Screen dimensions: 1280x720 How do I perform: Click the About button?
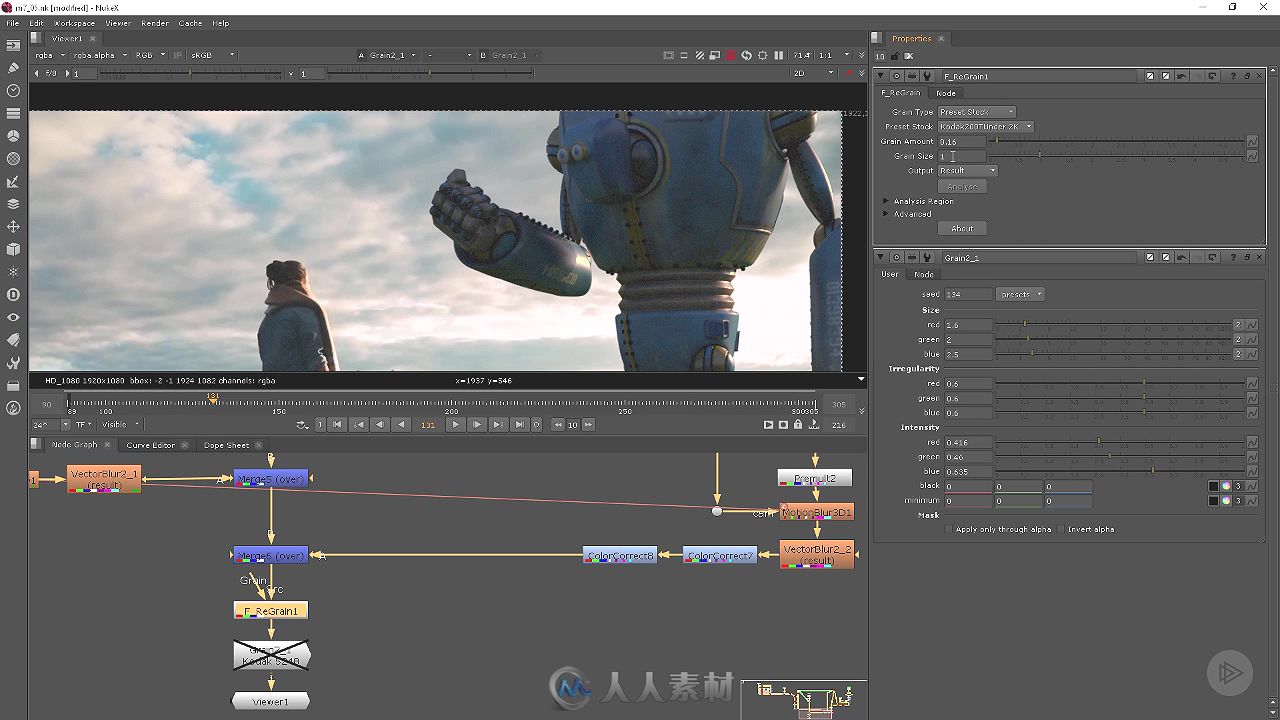[962, 228]
